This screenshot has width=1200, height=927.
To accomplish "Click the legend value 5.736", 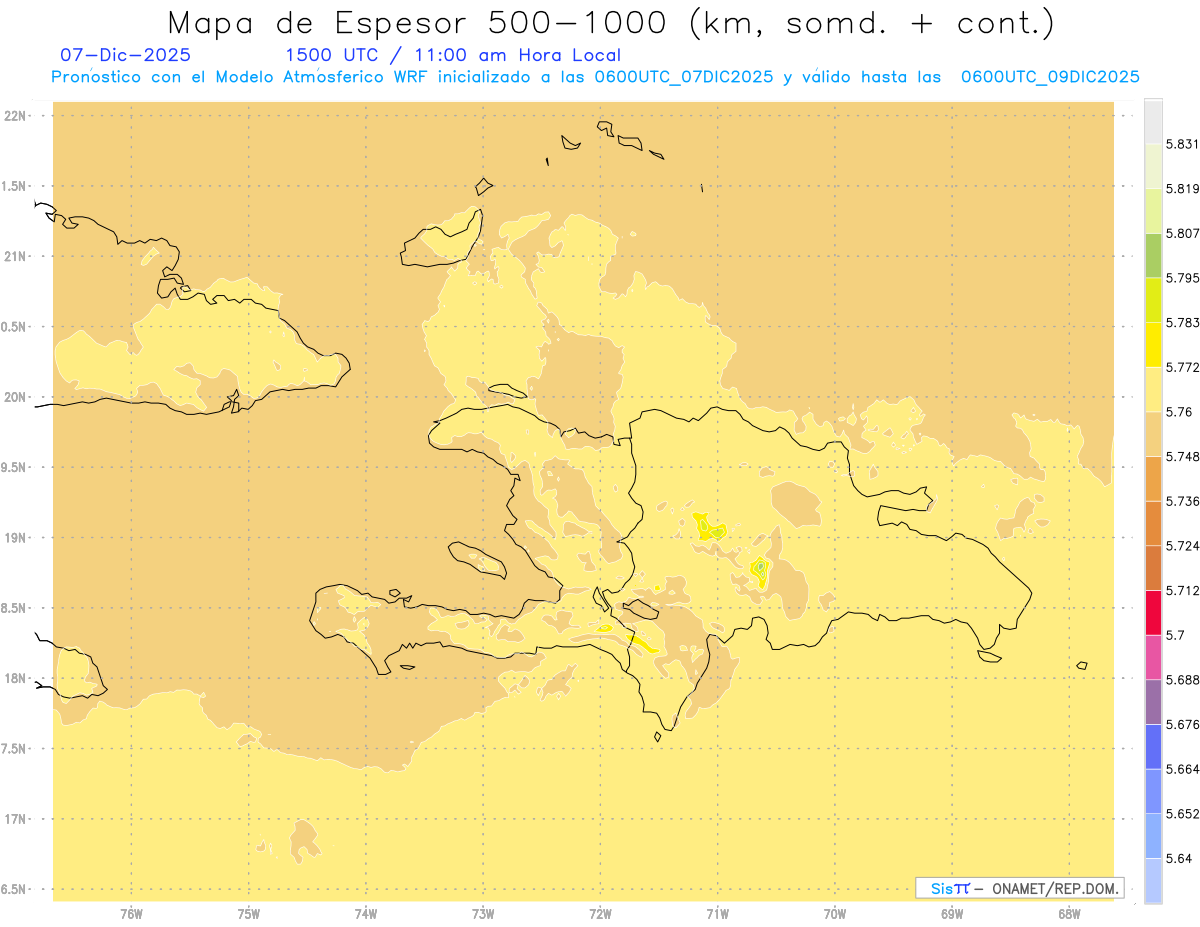I will coord(1183,501).
